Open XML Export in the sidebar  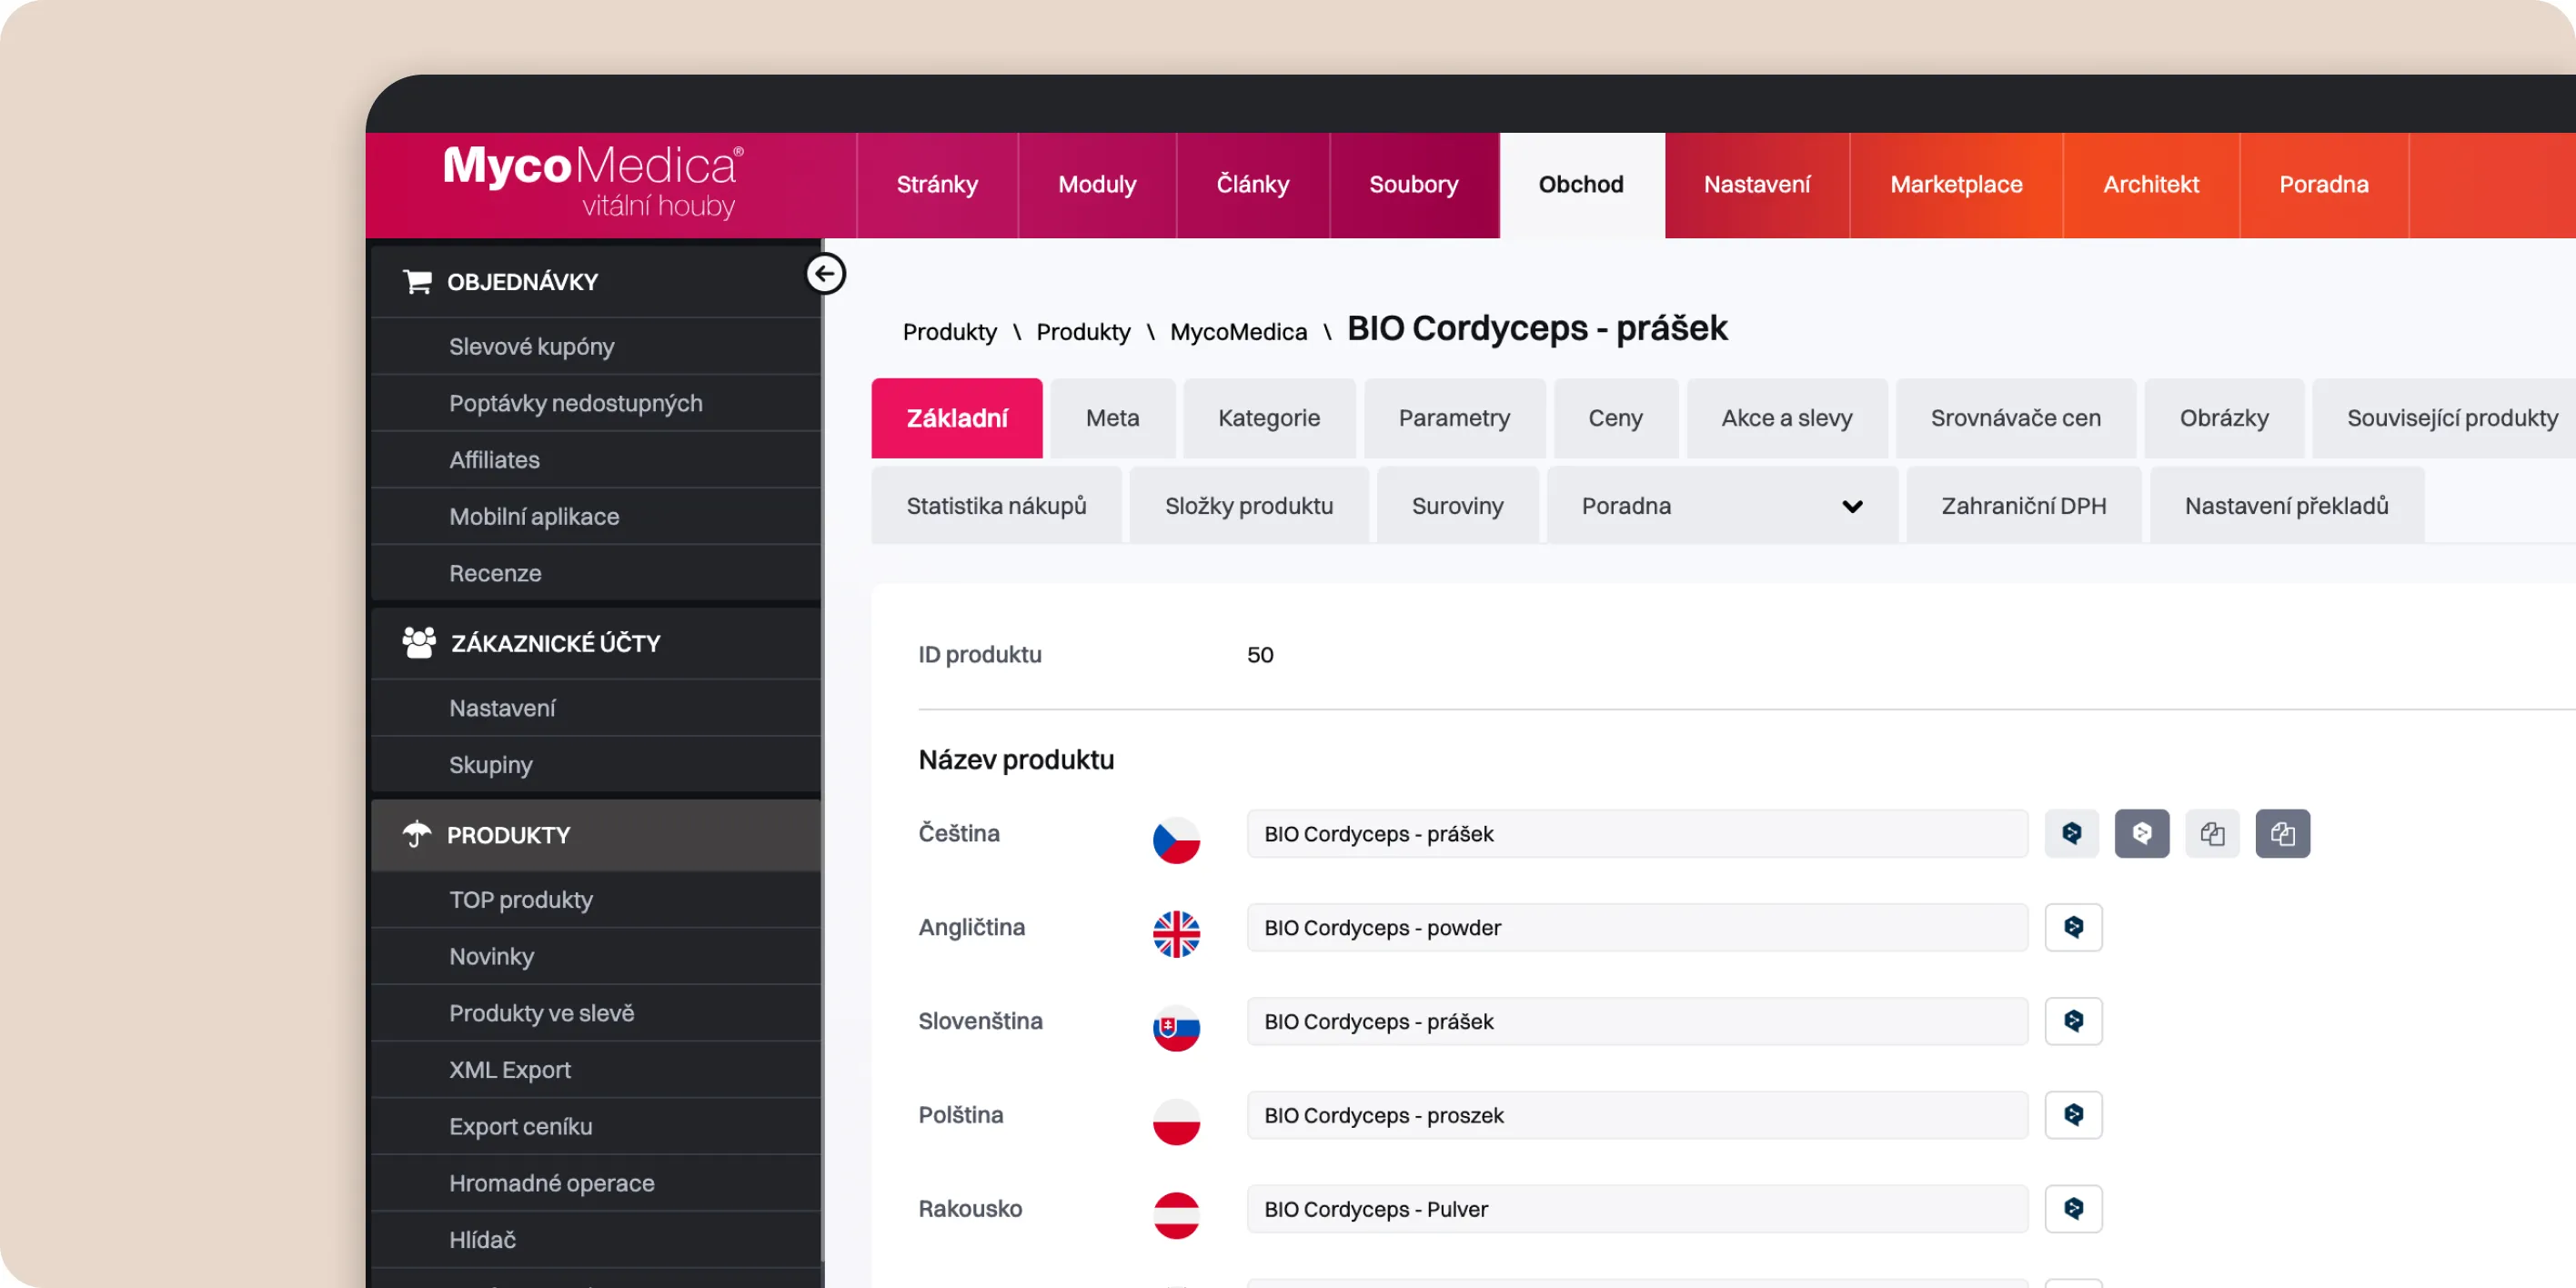tap(596, 1070)
